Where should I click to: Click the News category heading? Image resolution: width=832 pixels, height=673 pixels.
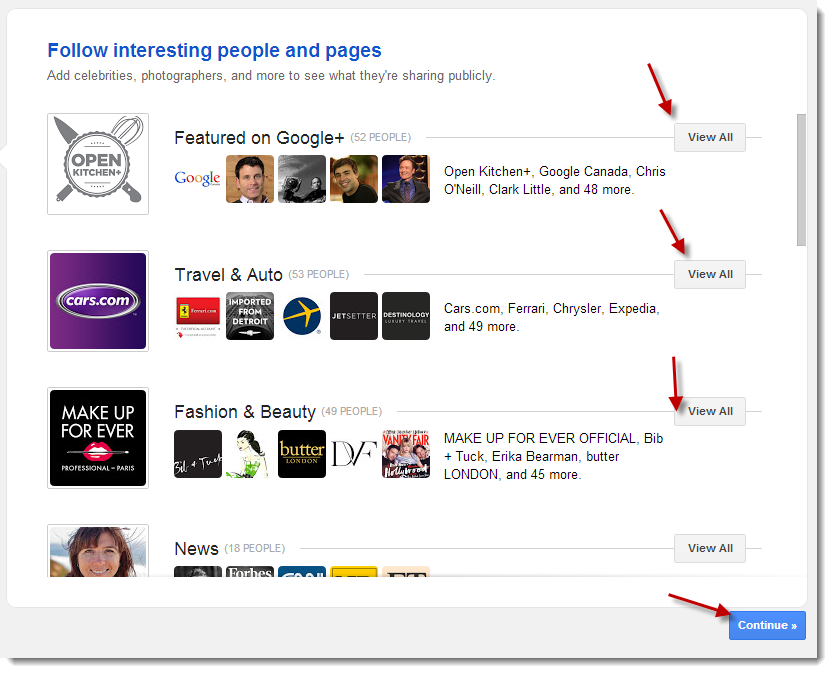(x=196, y=549)
